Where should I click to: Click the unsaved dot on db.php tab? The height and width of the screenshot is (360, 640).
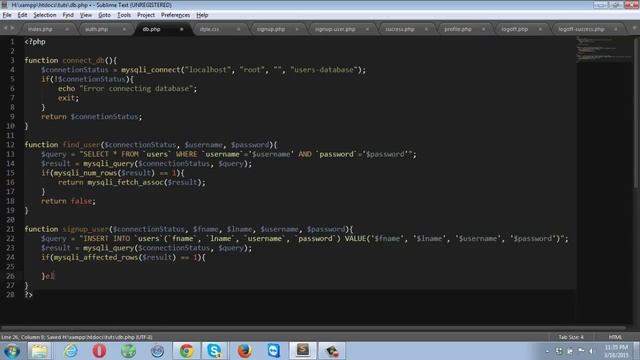pyautogui.click(x=182, y=29)
